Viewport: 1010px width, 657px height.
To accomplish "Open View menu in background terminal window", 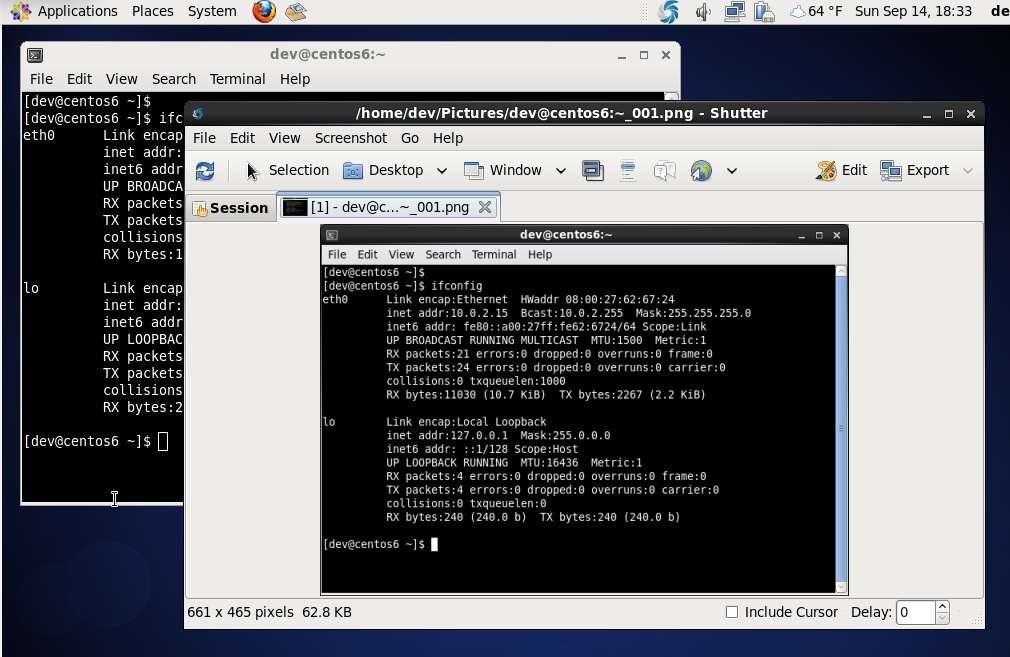I will click(x=121, y=79).
